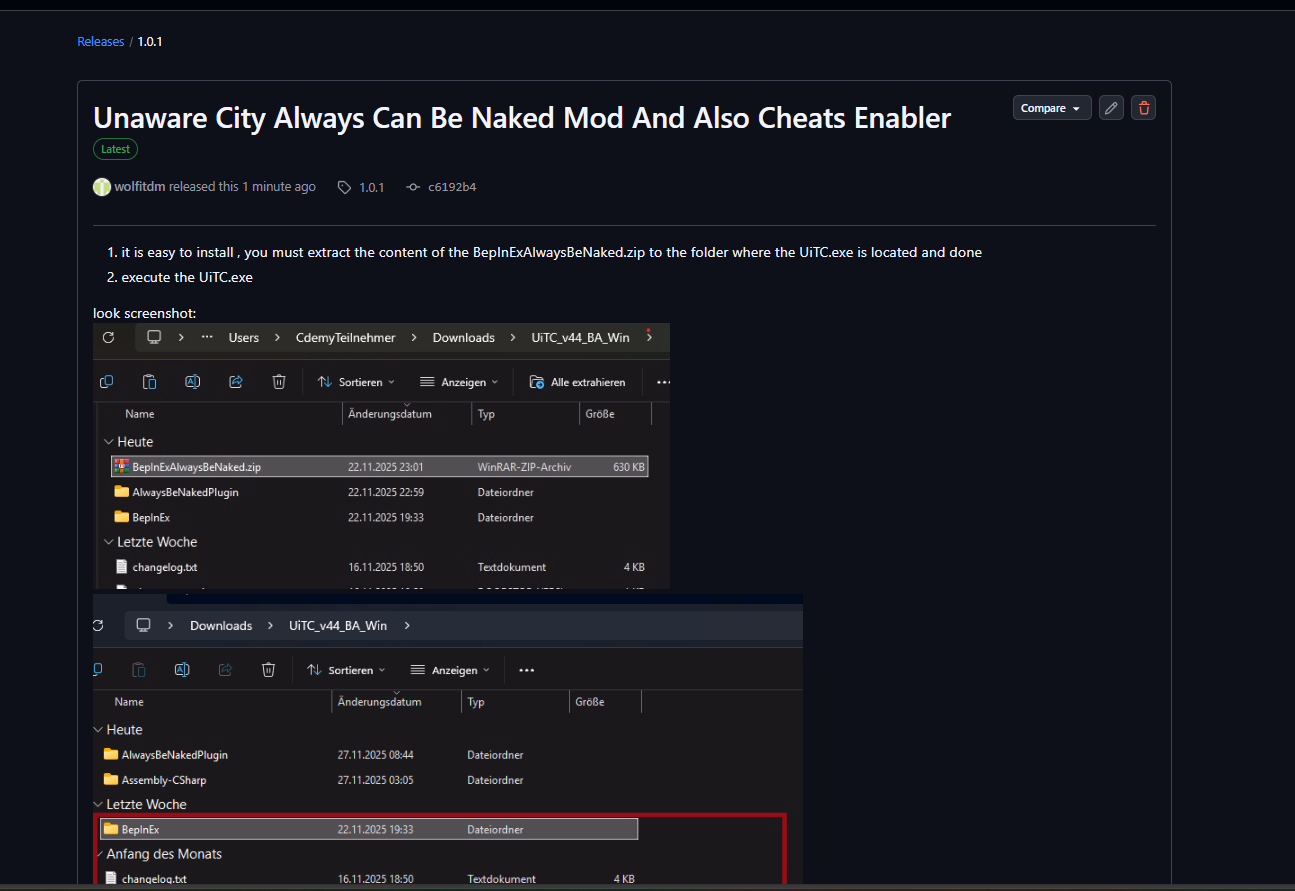
Task: Click the trash icon in the Alle extrahieren toolbar
Action: (x=279, y=382)
